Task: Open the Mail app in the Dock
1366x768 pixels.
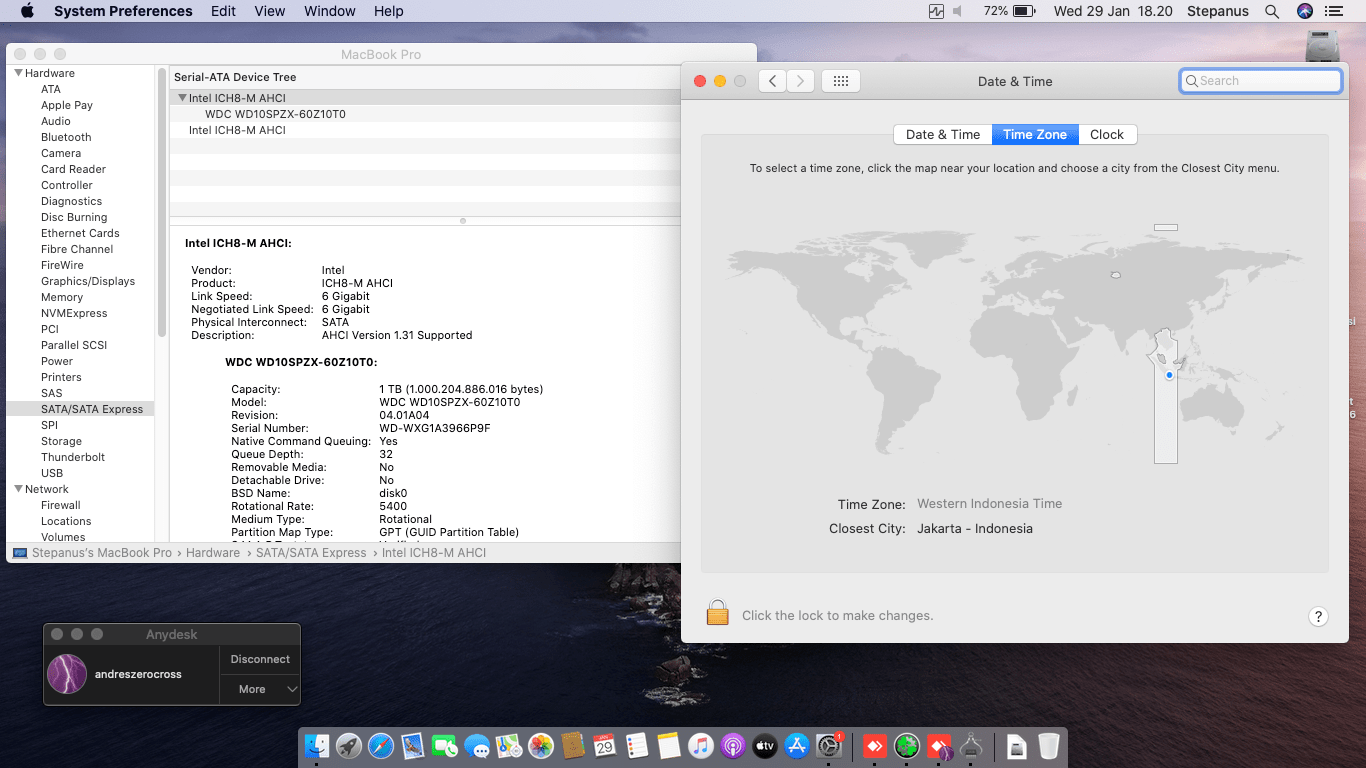Action: (x=413, y=745)
